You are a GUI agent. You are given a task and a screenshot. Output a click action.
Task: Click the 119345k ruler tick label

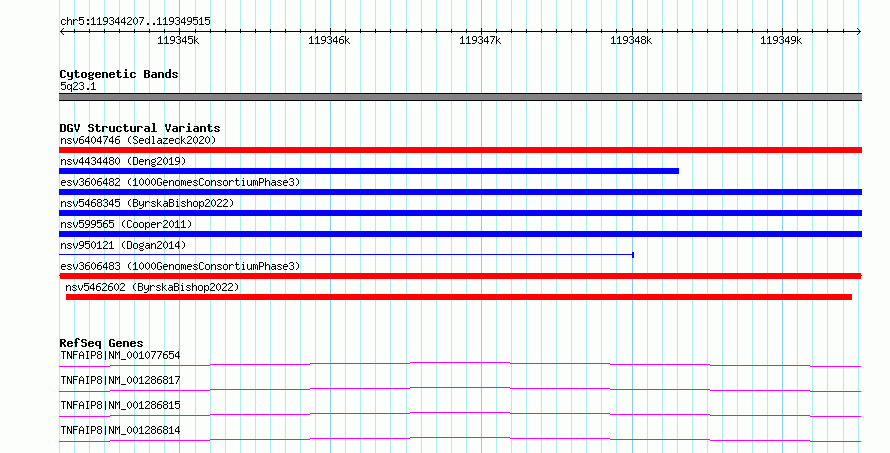point(178,40)
